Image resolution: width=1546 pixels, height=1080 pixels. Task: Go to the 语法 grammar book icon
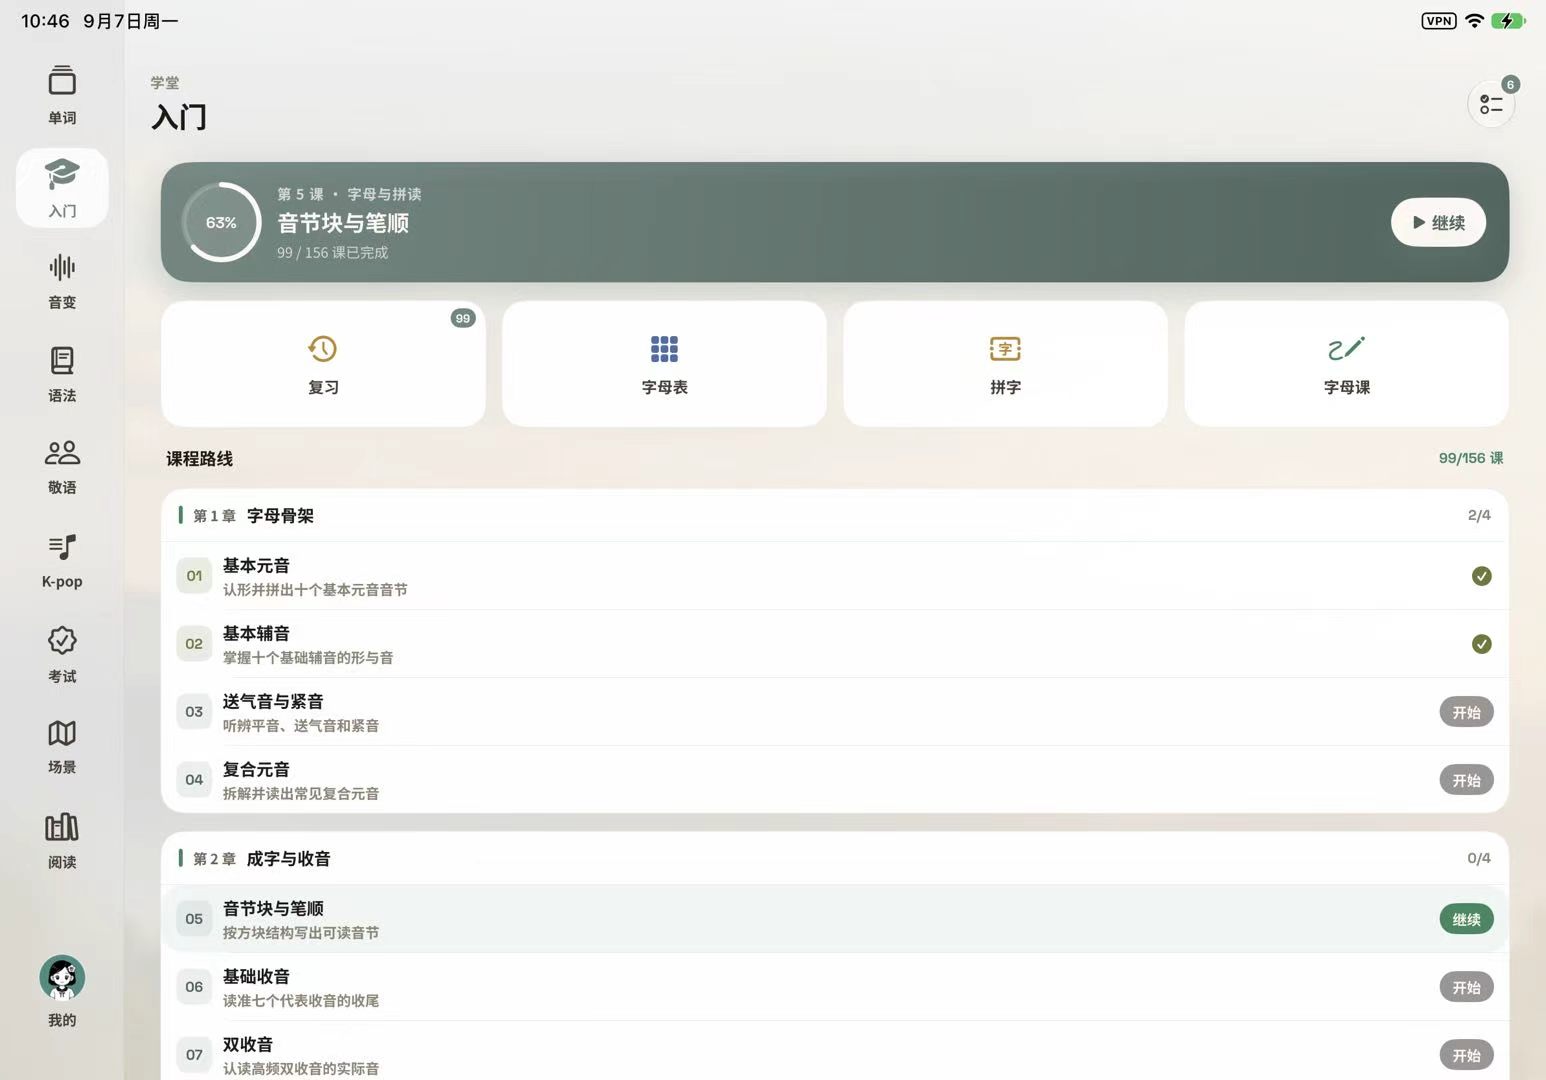[x=62, y=374]
